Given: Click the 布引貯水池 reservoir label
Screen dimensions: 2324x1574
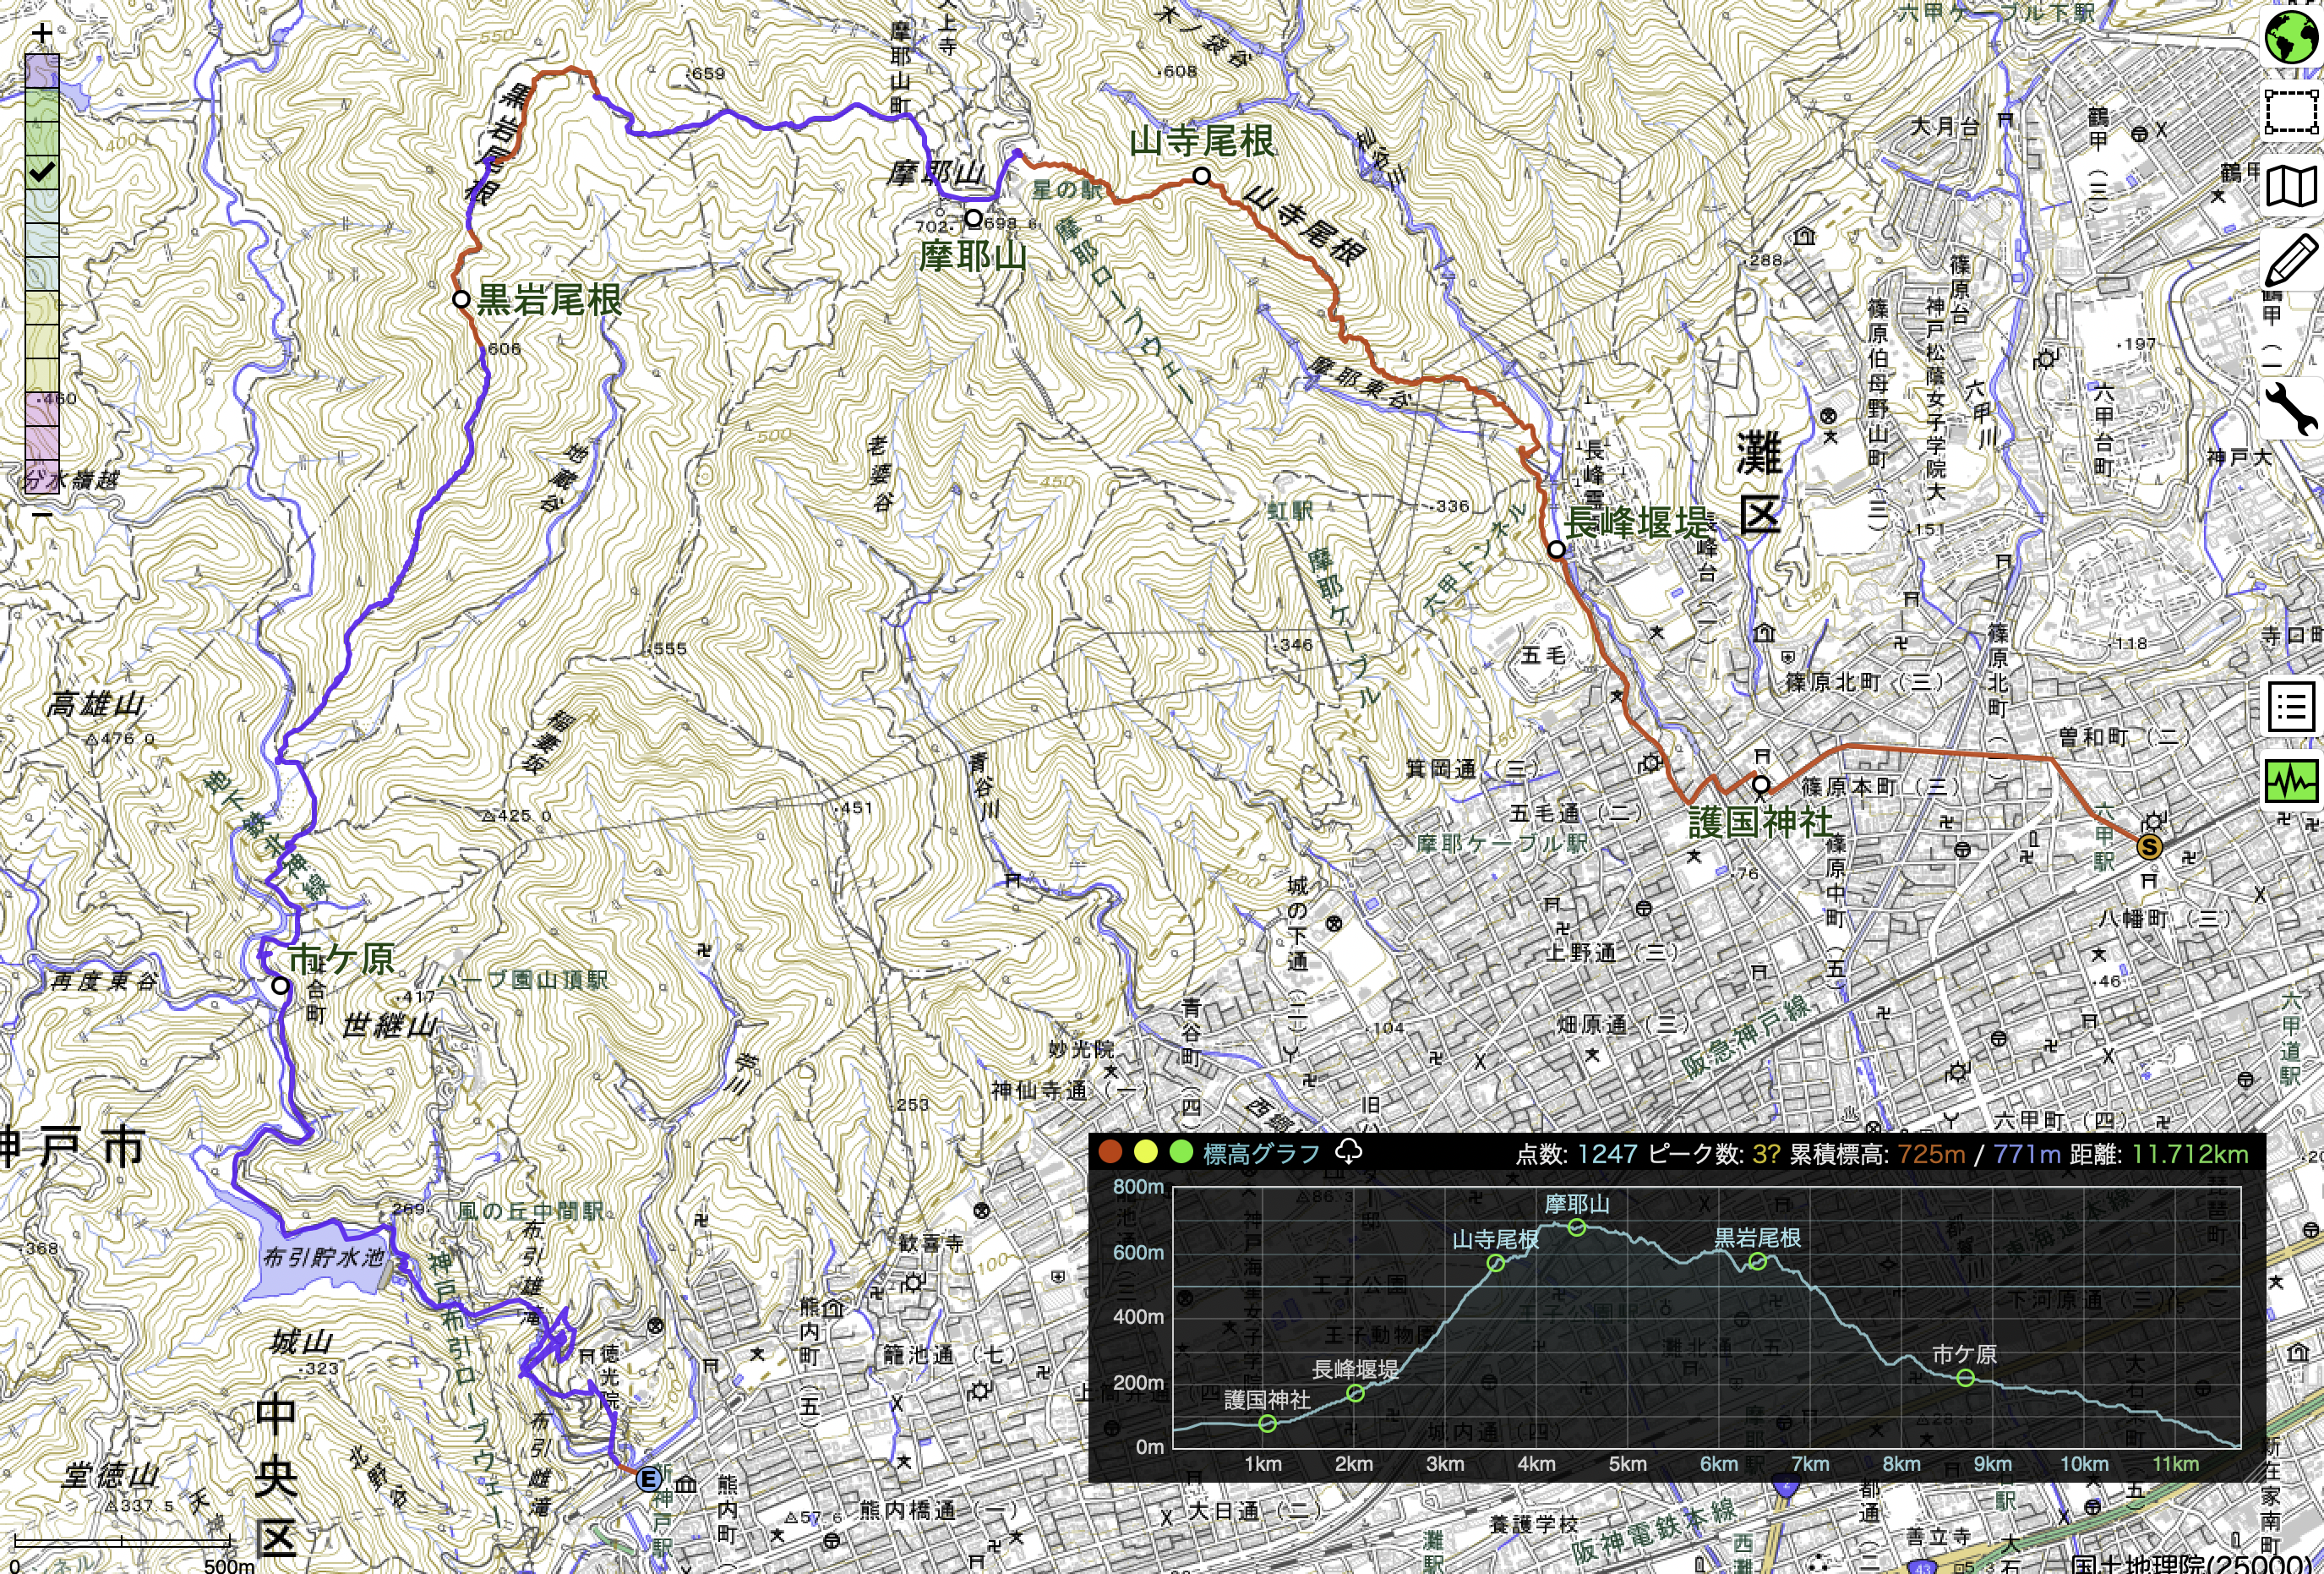Looking at the screenshot, I should [x=323, y=1256].
